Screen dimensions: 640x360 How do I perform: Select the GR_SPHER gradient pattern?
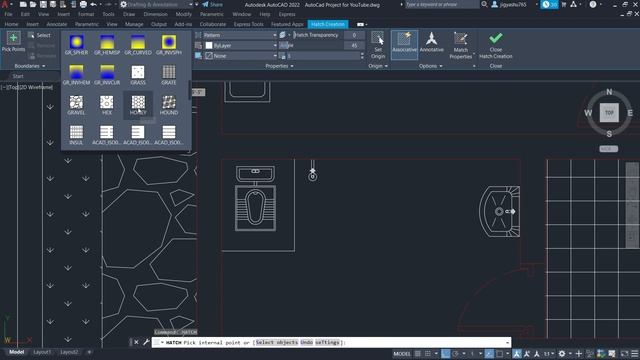tap(76, 45)
